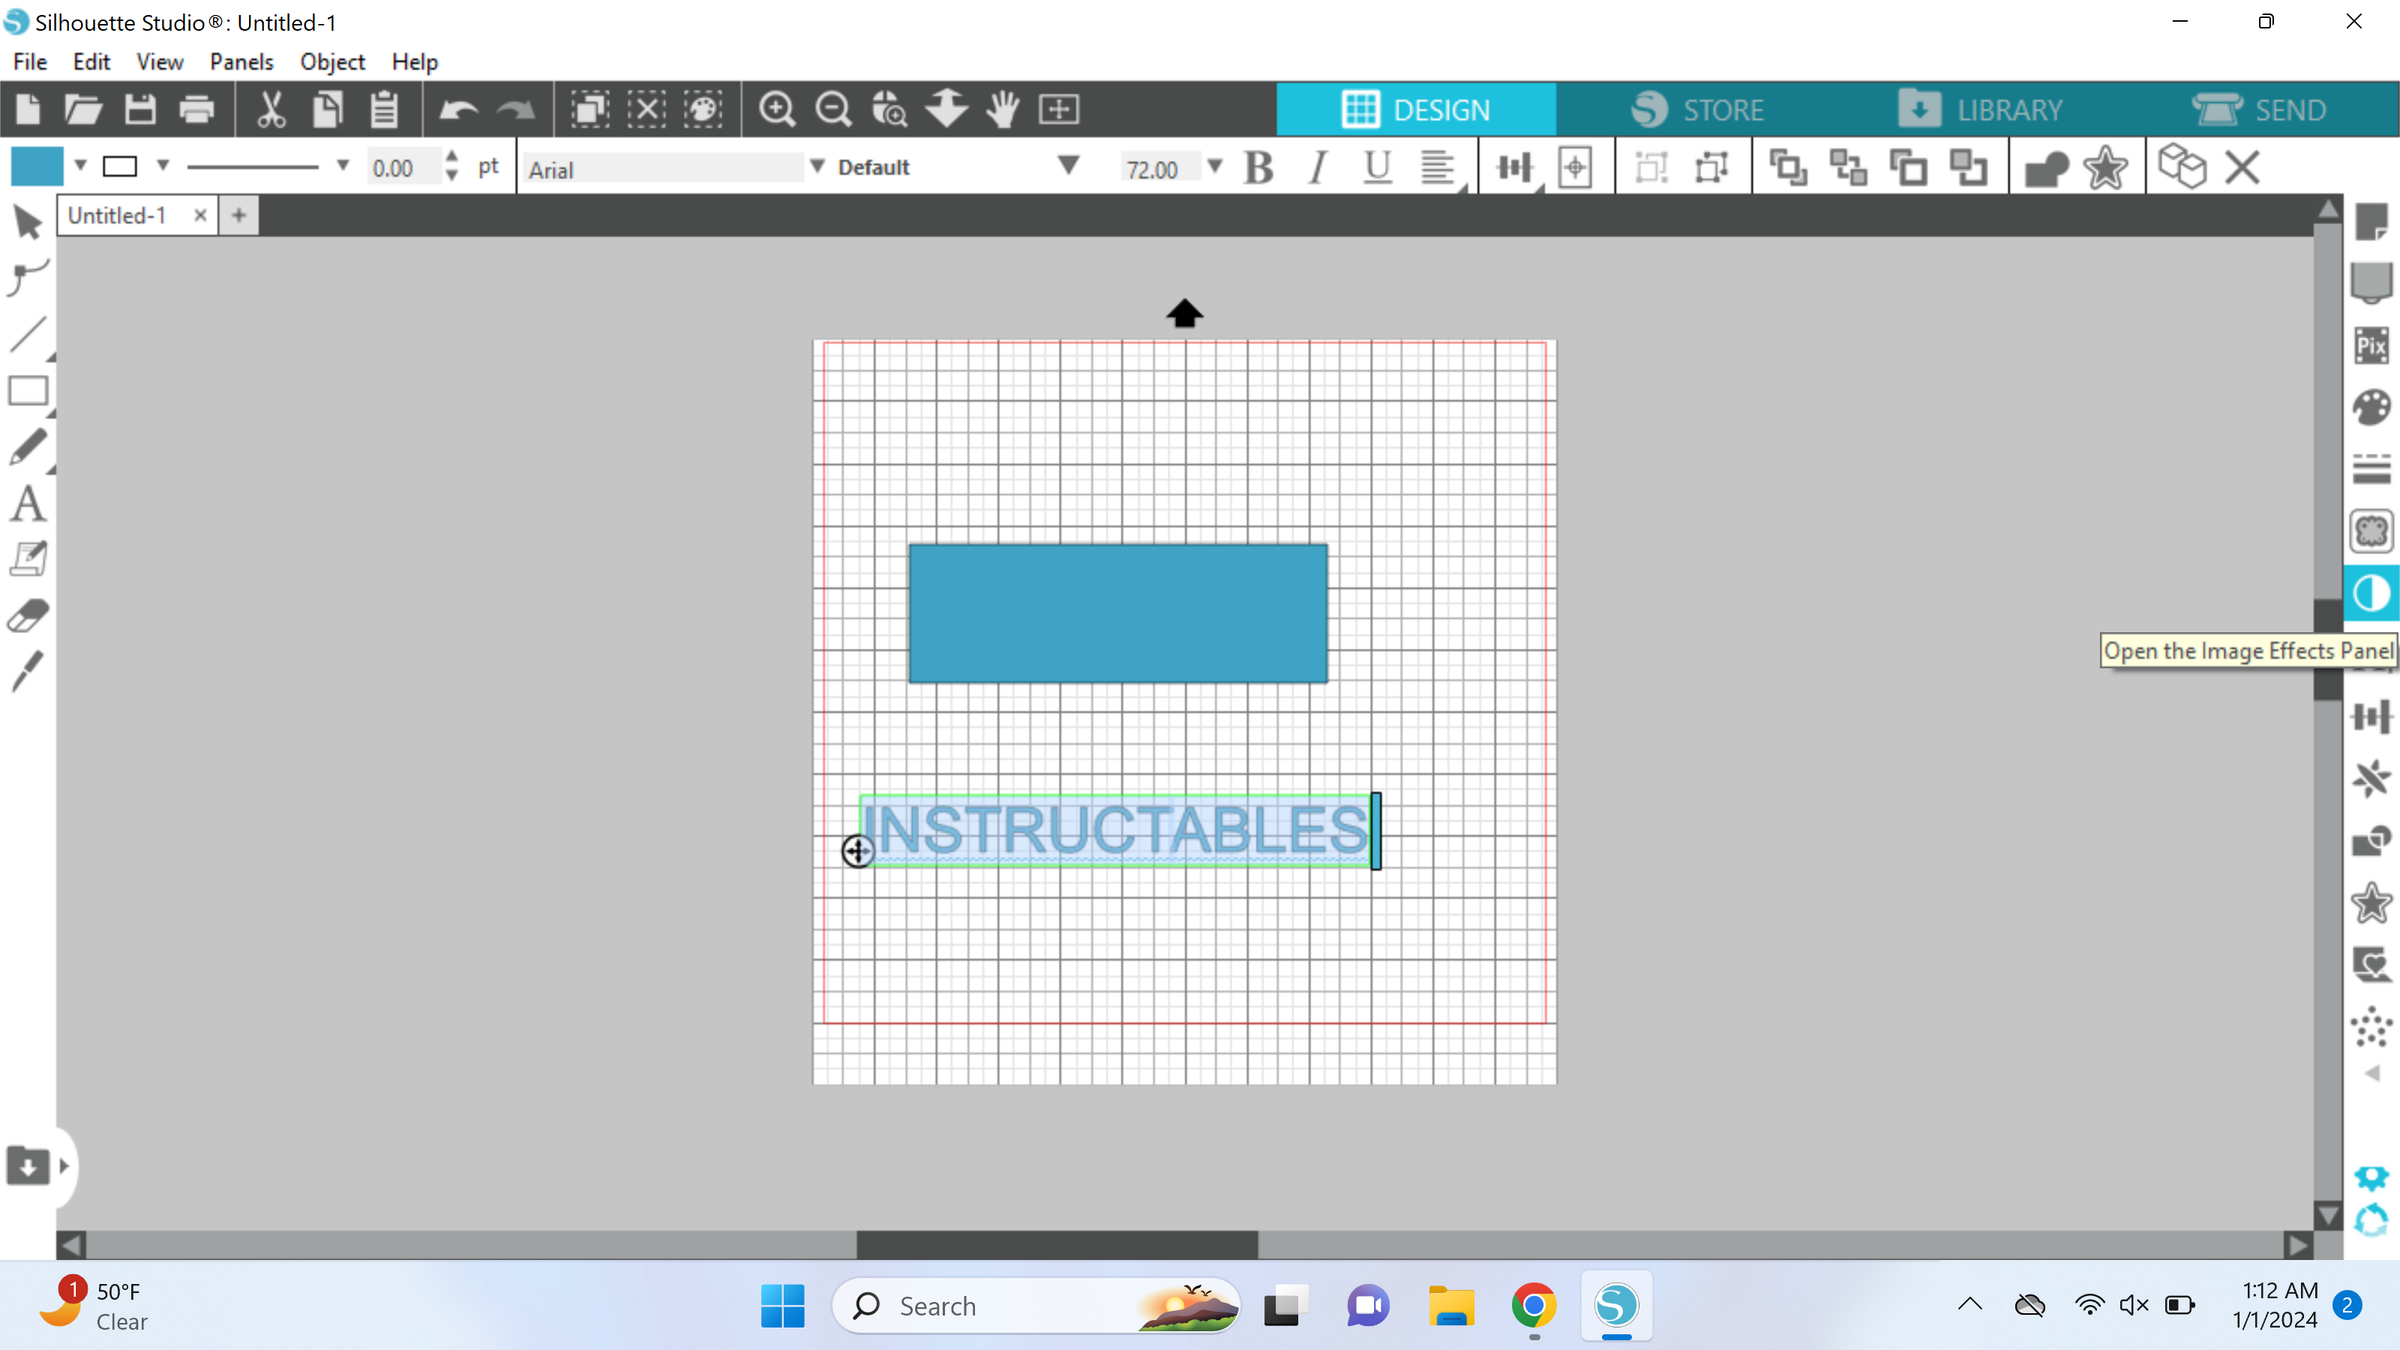Select the Draw a Rectangle tool
The width and height of the screenshot is (2400, 1350).
coord(28,391)
